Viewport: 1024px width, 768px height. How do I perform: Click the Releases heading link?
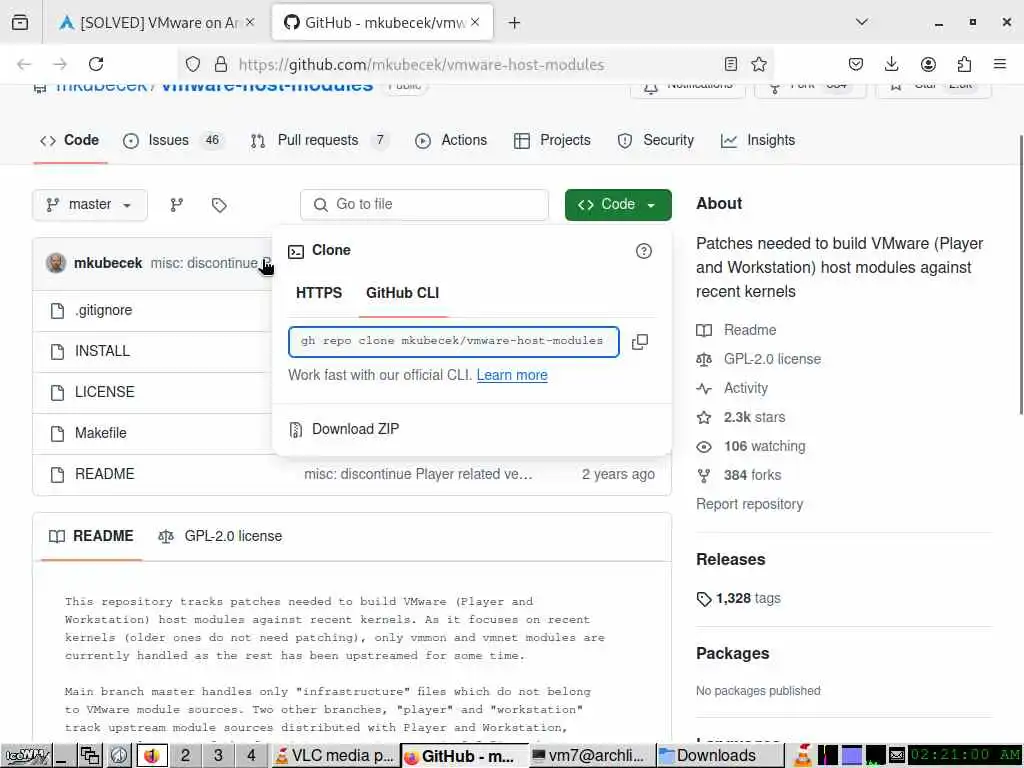pos(731,560)
